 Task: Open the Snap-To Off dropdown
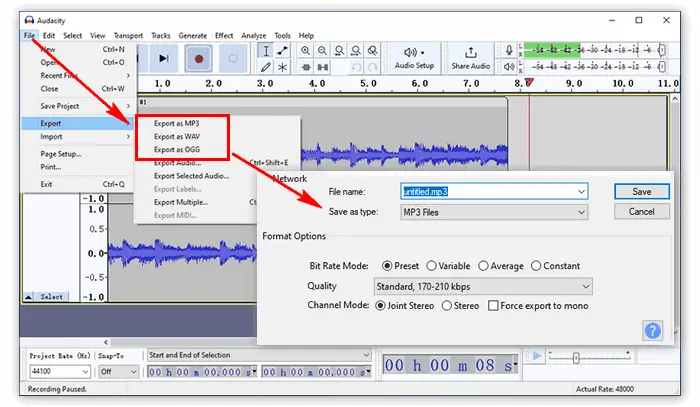click(118, 371)
